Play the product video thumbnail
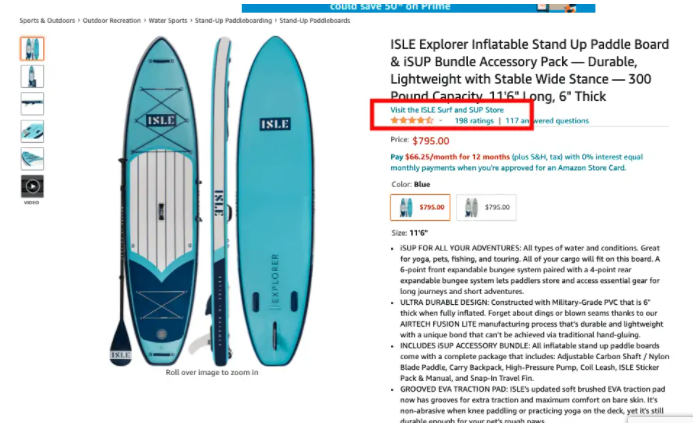The height and width of the screenshot is (423, 693). click(x=32, y=186)
